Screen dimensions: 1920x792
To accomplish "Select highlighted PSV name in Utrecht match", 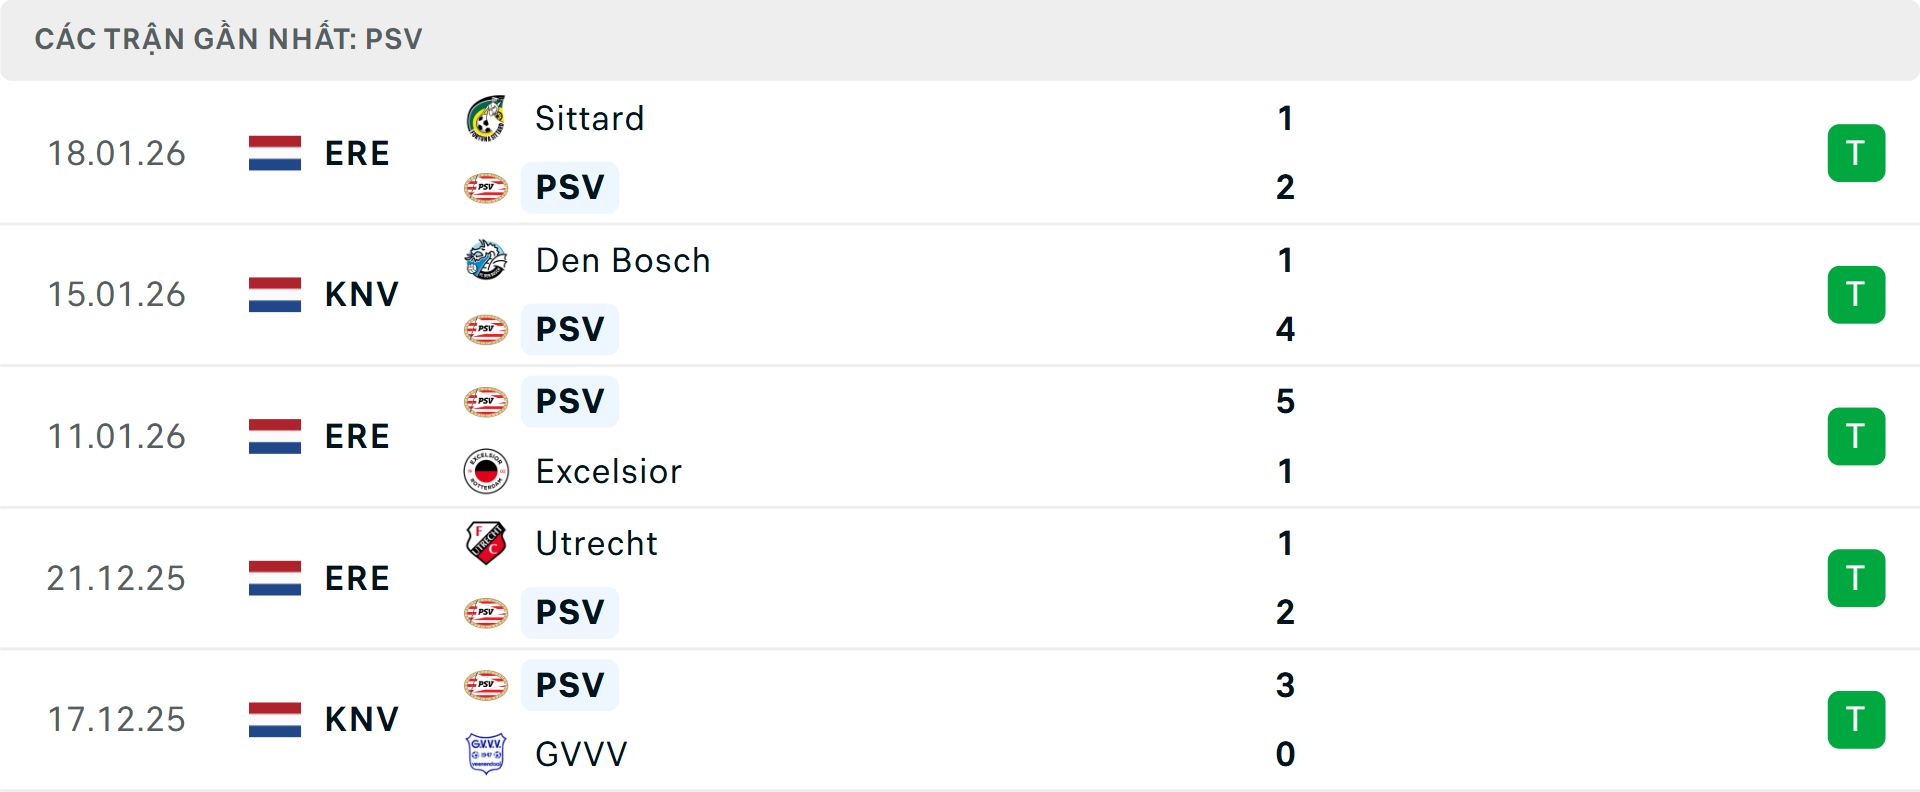I will [x=570, y=612].
